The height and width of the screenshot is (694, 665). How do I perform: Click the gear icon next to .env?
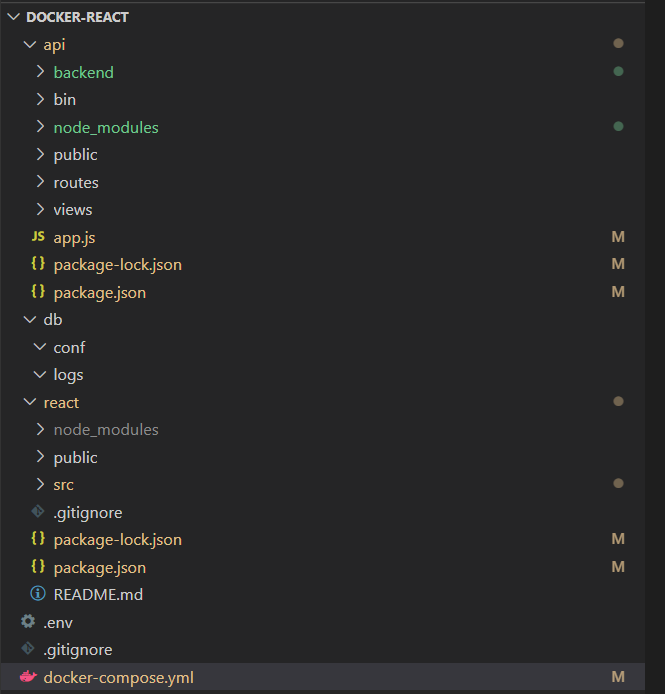pyautogui.click(x=28, y=622)
